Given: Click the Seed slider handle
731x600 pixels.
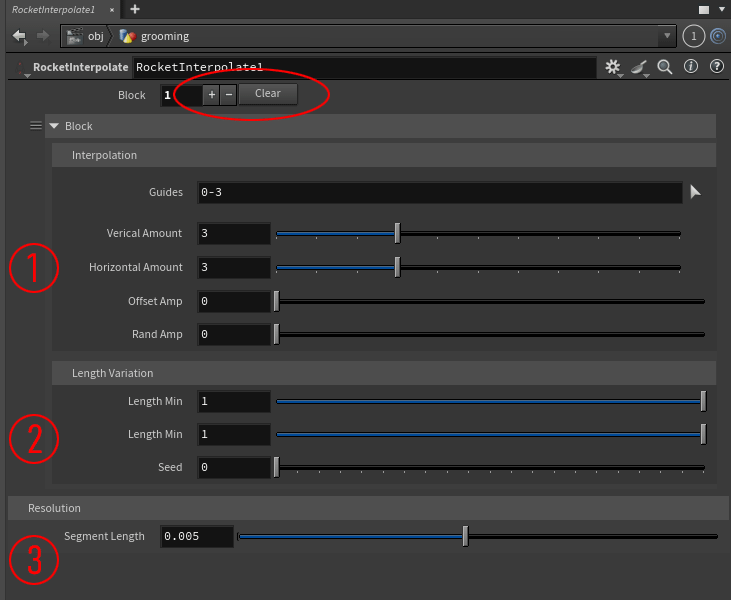Looking at the screenshot, I should click(276, 467).
